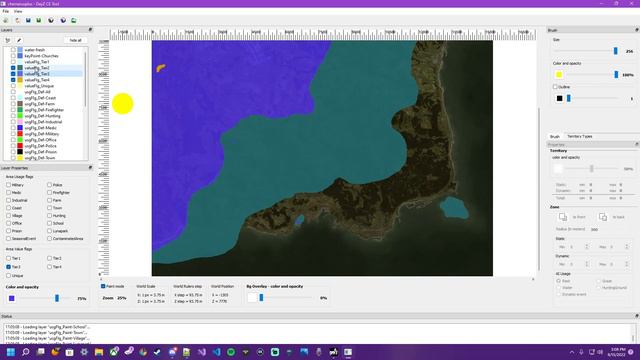This screenshot has width=640, height=360.
Task: Open Spotify from taskbar
Action: [231, 352]
